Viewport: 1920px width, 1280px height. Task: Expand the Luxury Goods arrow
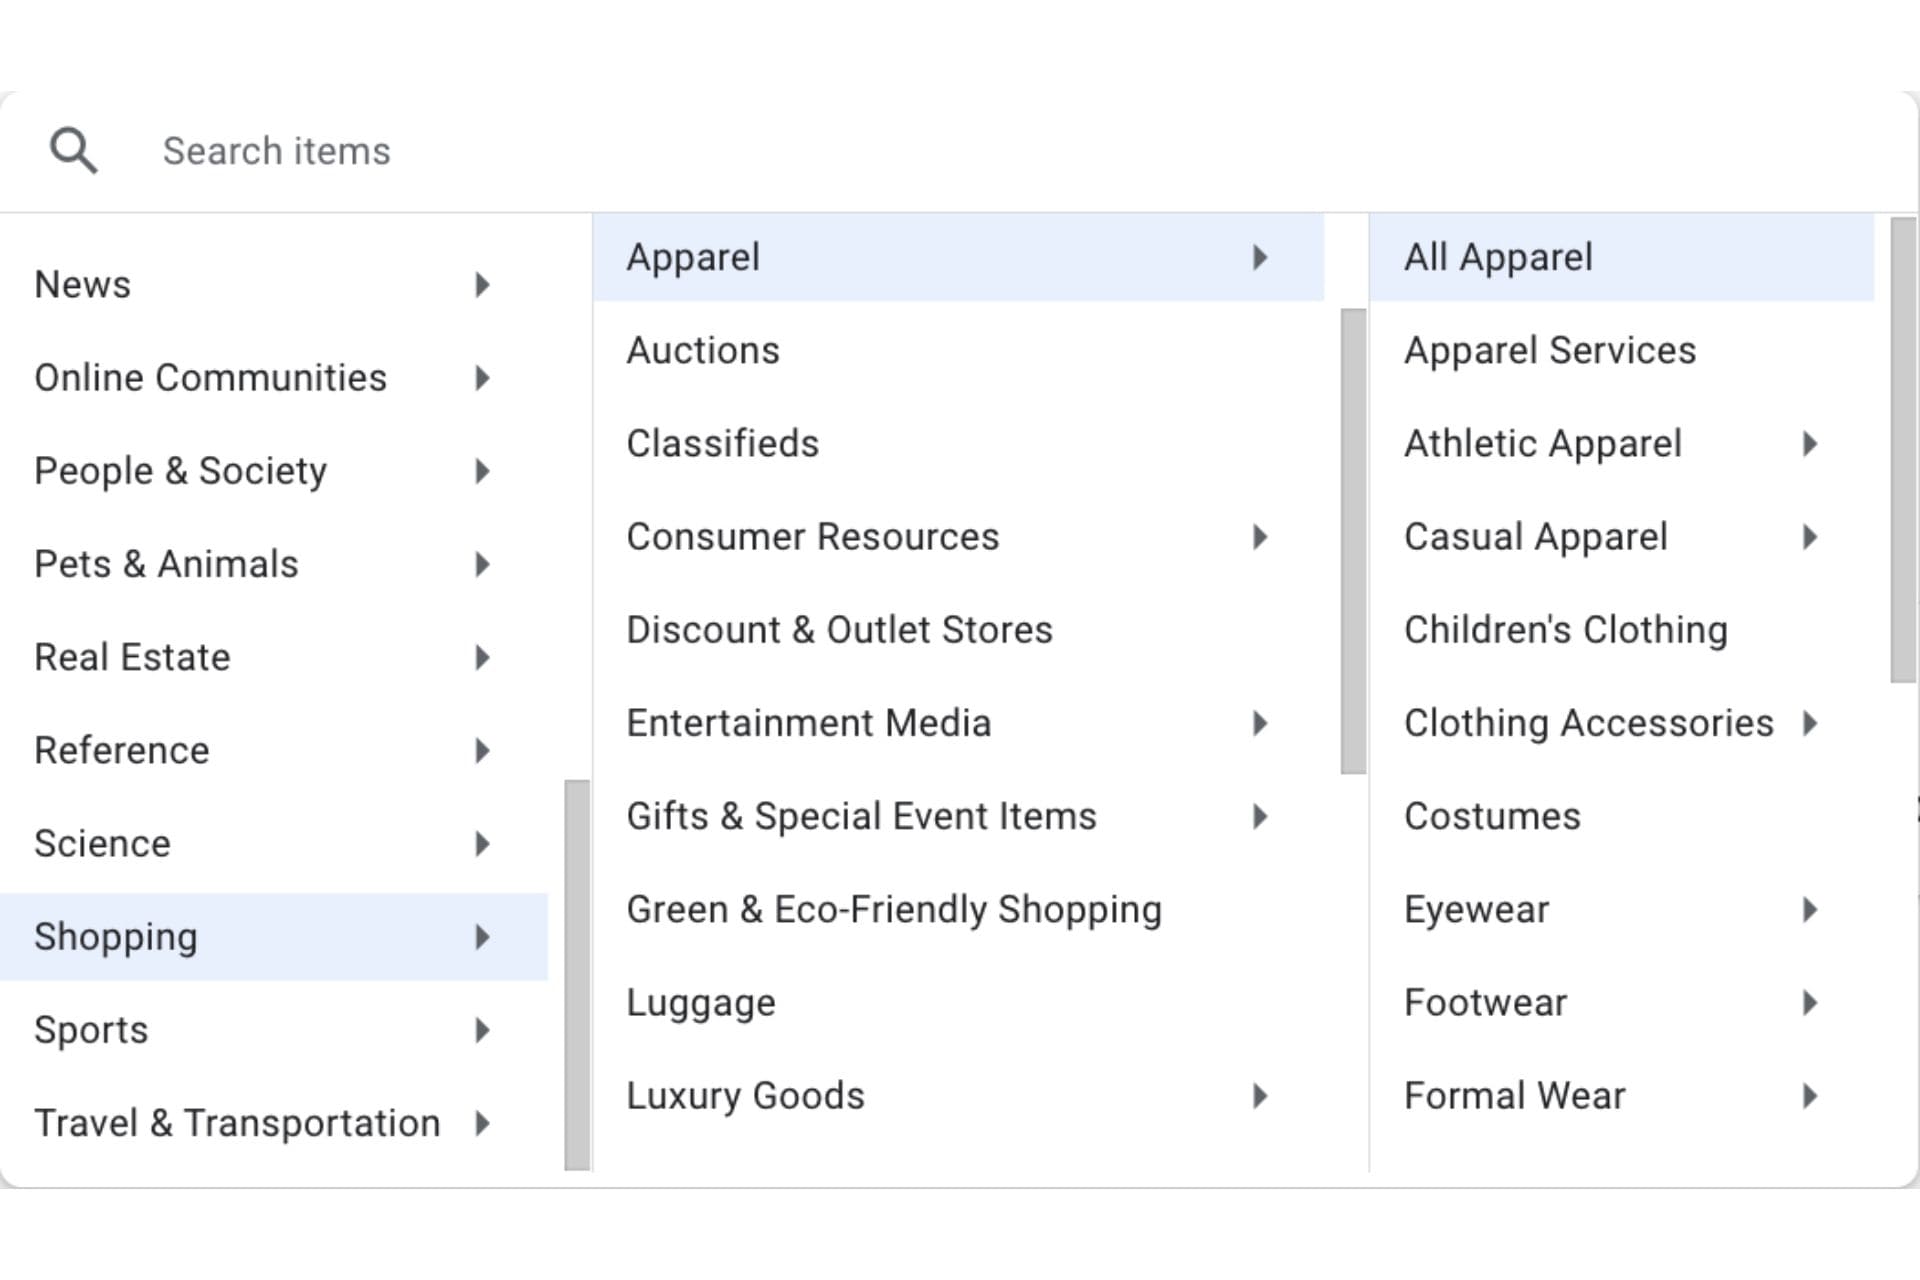[1260, 1096]
